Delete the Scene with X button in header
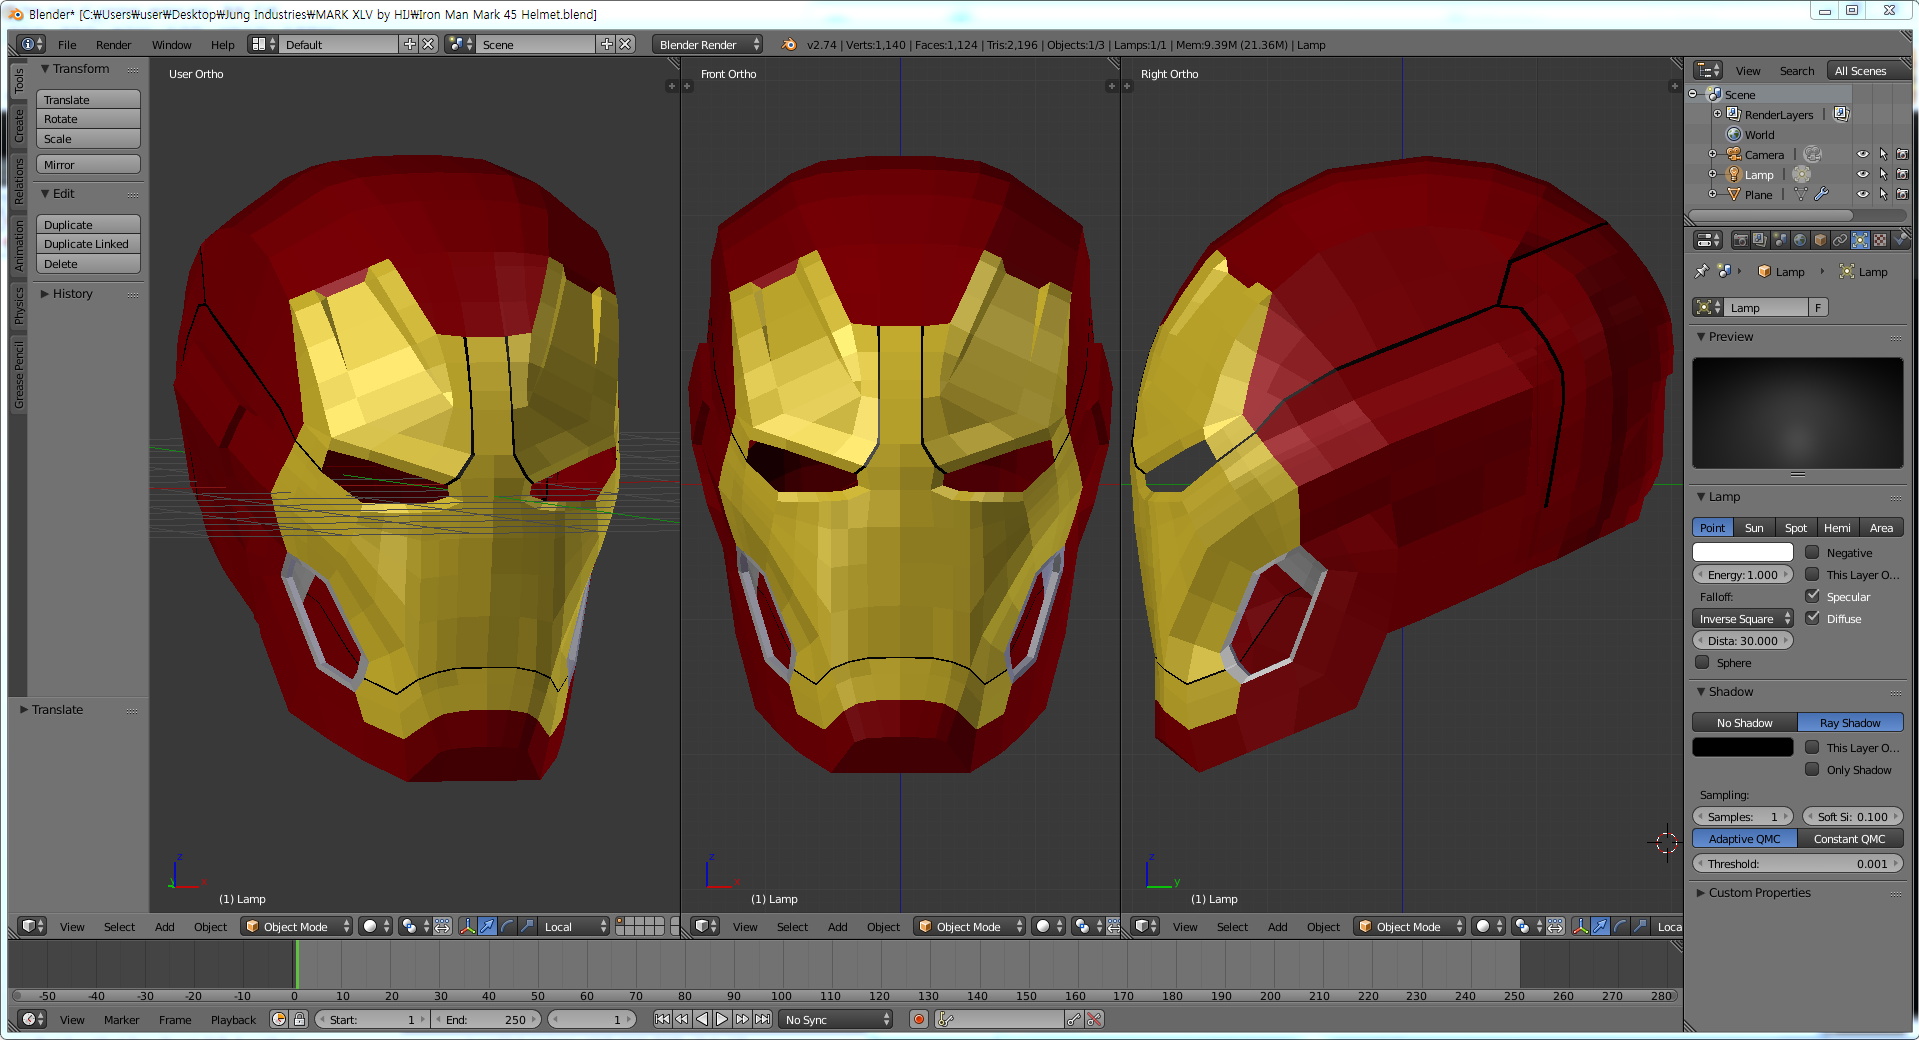 625,44
